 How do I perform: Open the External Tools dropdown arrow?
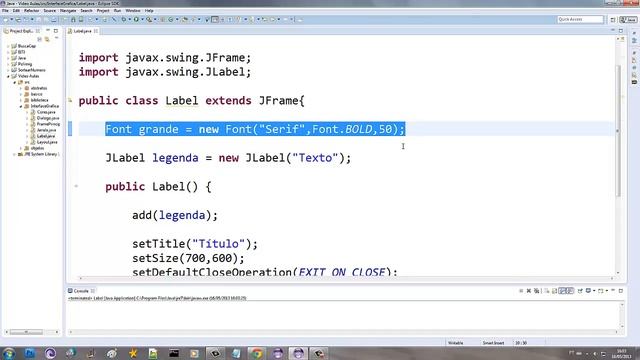[155, 19]
